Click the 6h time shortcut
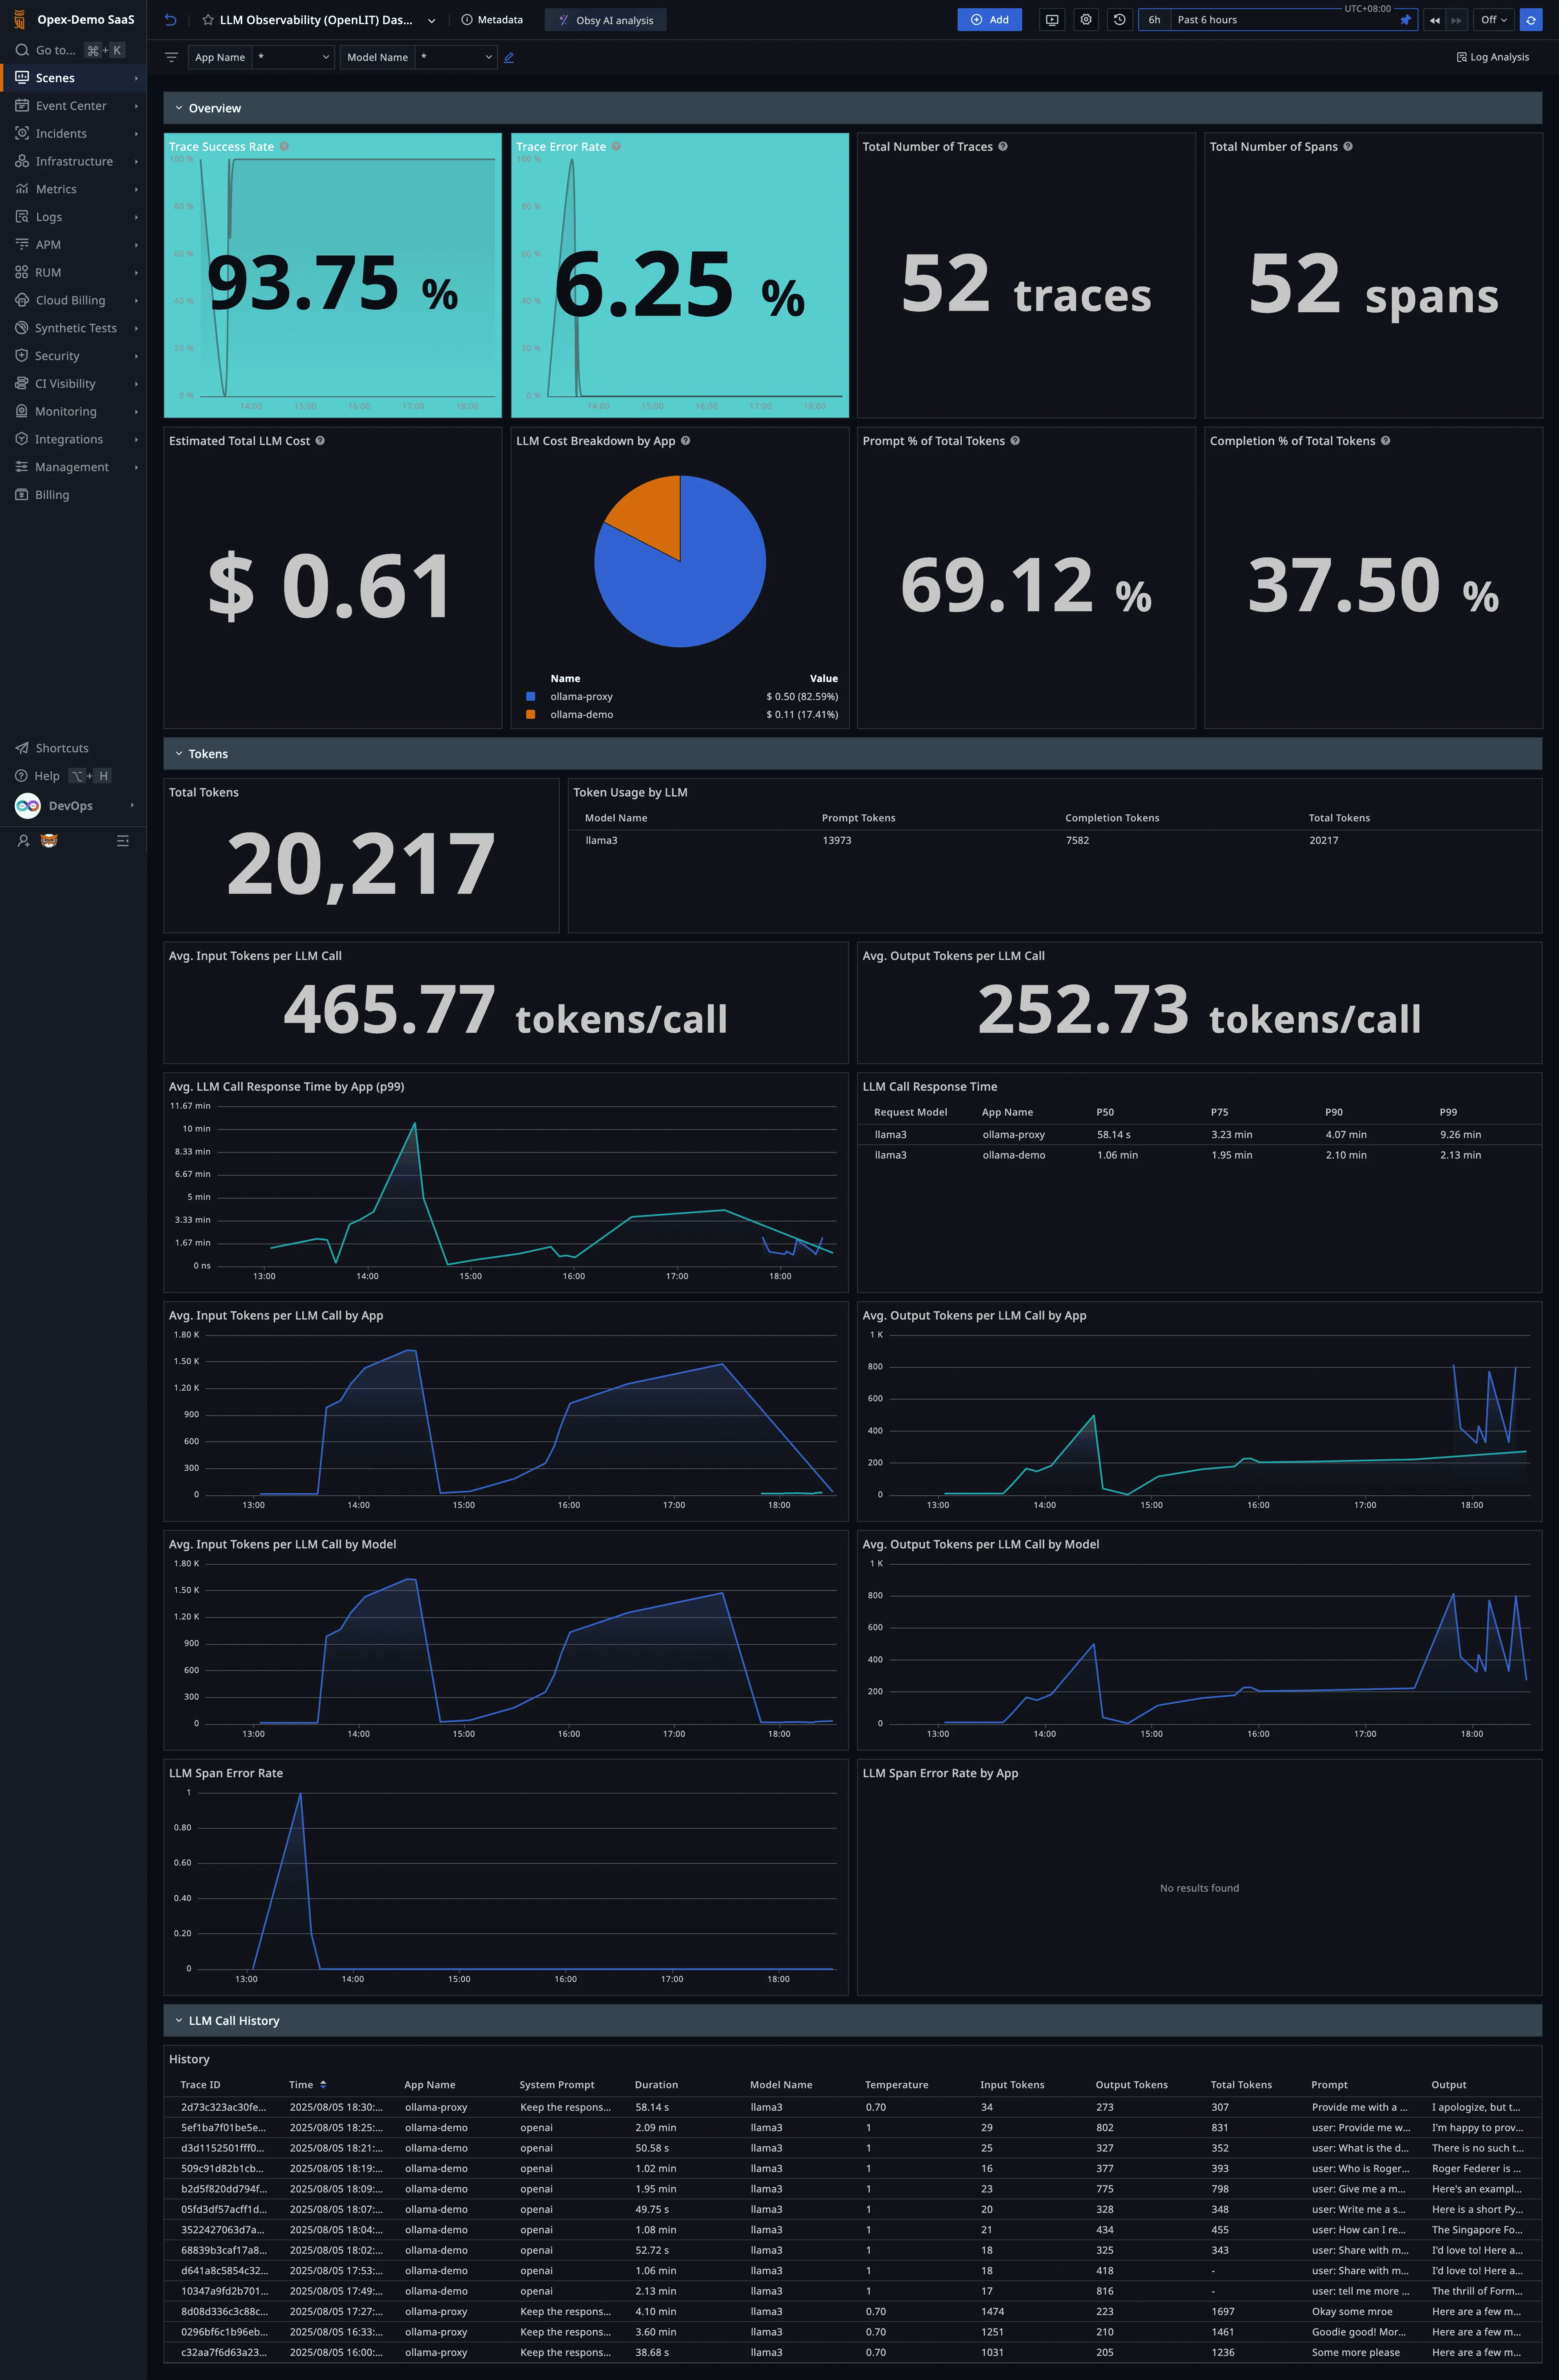Viewport: 1559px width, 2380px height. click(1154, 20)
